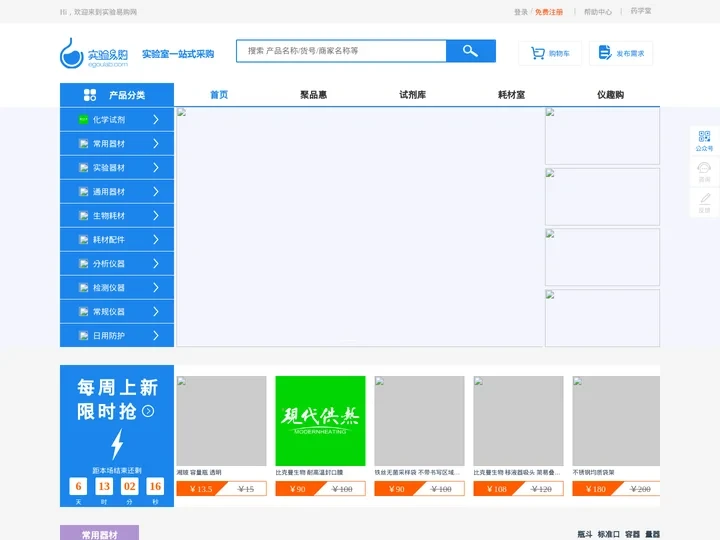Expand the 检测仪器 category arrow
Image resolution: width=720 pixels, height=540 pixels.
point(156,287)
